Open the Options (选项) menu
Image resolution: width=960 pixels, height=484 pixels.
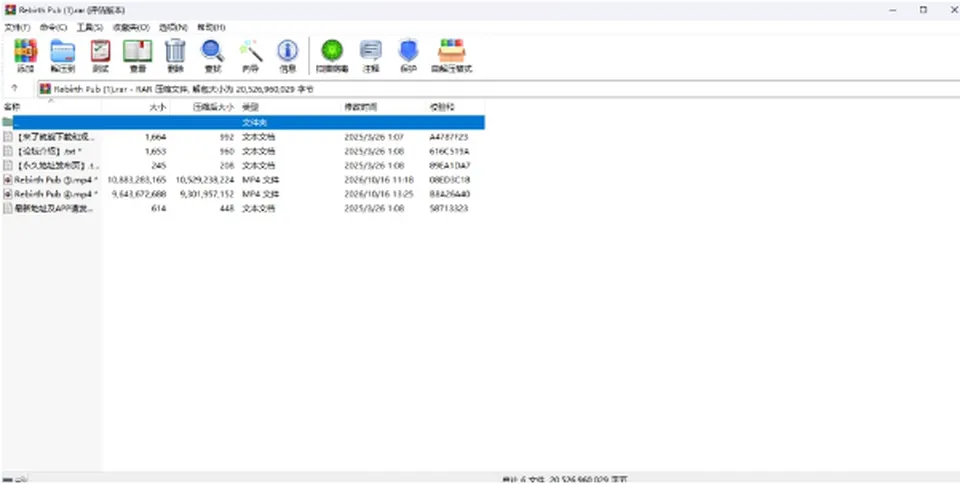click(x=173, y=28)
